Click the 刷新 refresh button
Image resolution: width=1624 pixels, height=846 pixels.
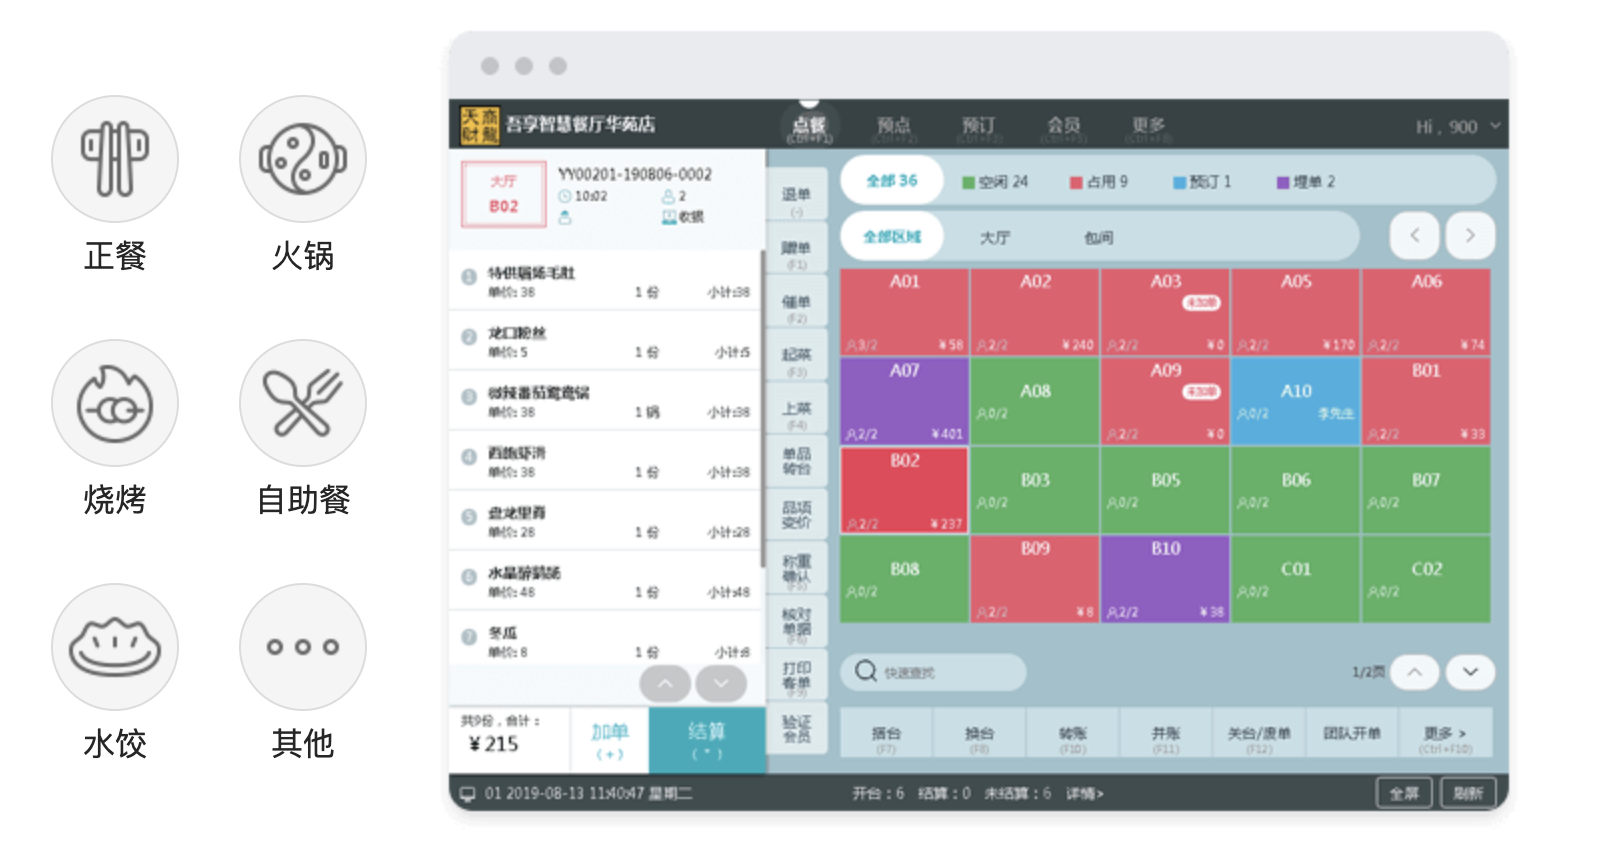[x=1467, y=793]
